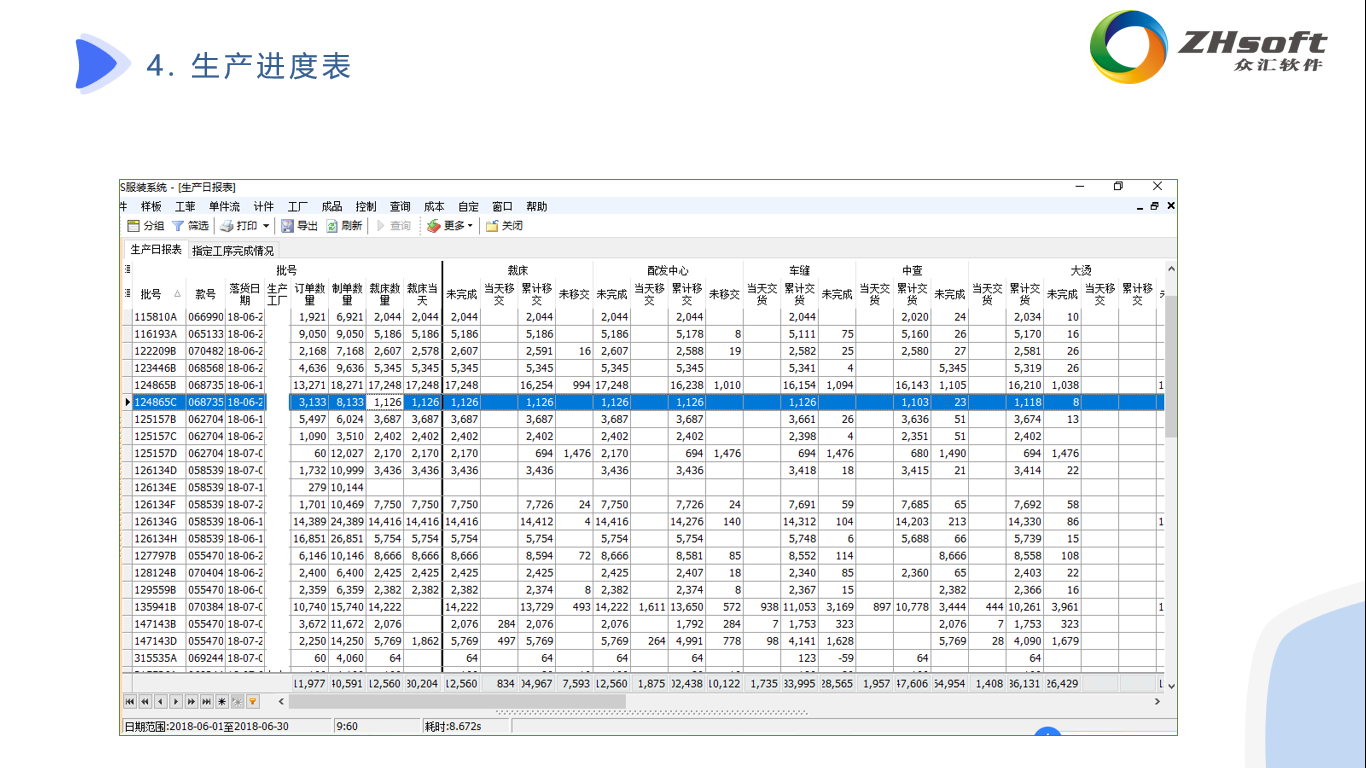1366x768 pixels.
Task: Restore the inner MDI child window
Action: (1154, 206)
